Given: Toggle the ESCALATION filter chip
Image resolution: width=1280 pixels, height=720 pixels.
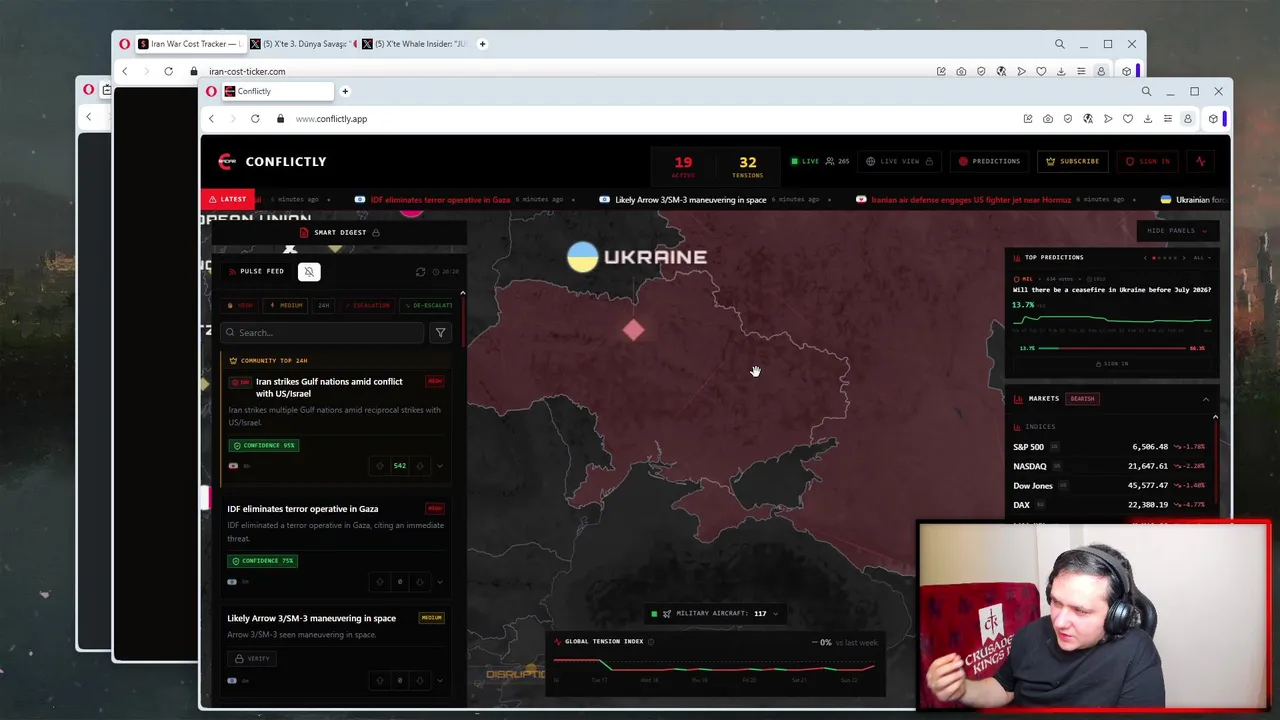Looking at the screenshot, I should [367, 305].
